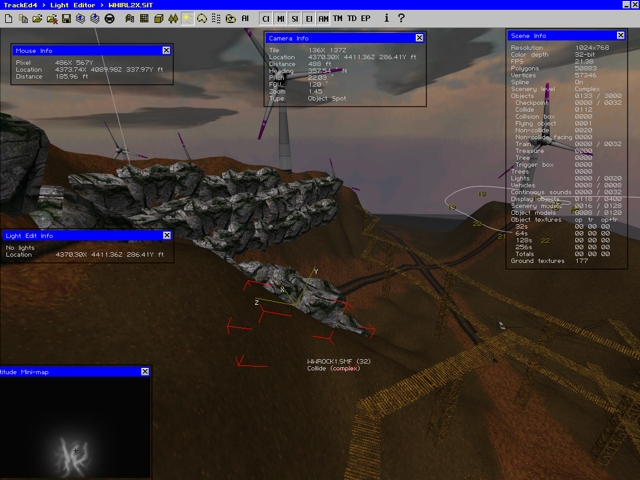Close the Scene Info panel

point(620,35)
